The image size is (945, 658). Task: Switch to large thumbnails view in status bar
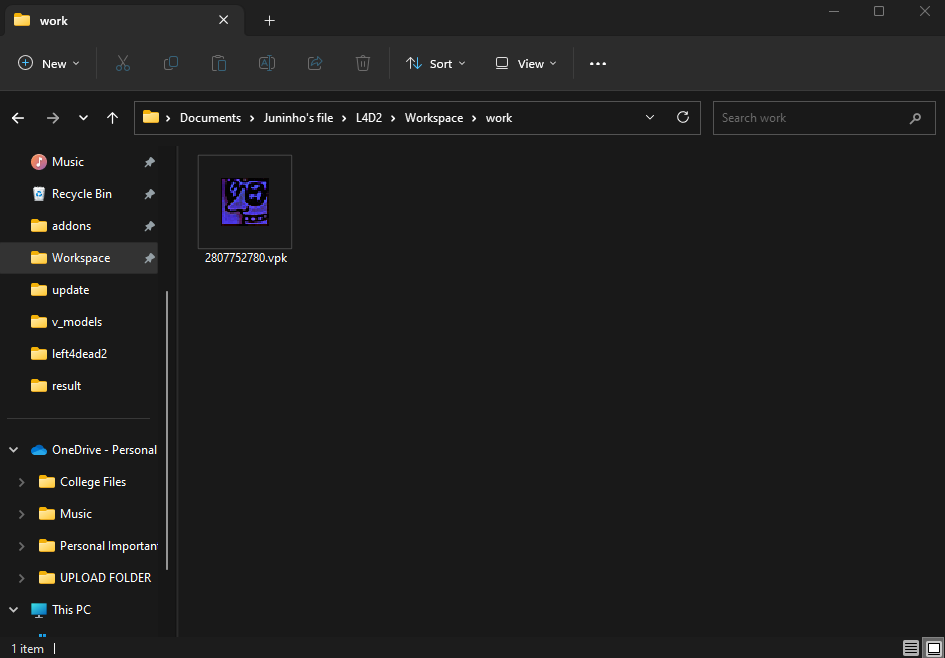click(x=933, y=648)
